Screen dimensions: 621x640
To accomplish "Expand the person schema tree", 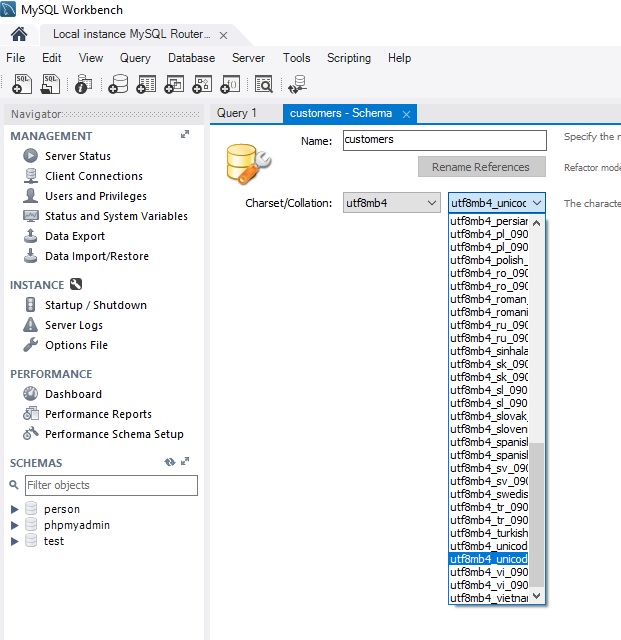I will coord(15,509).
